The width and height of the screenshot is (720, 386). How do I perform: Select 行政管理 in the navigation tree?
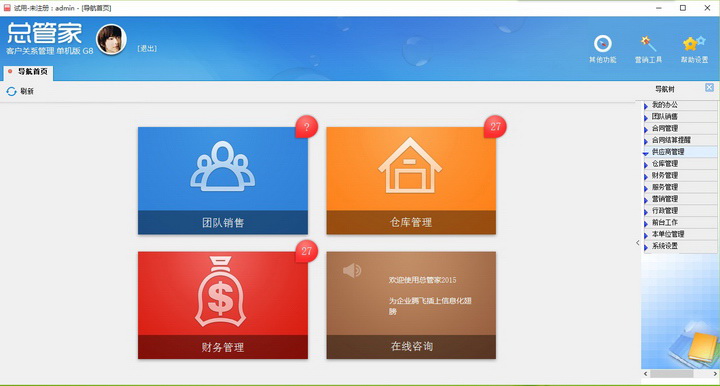665,211
